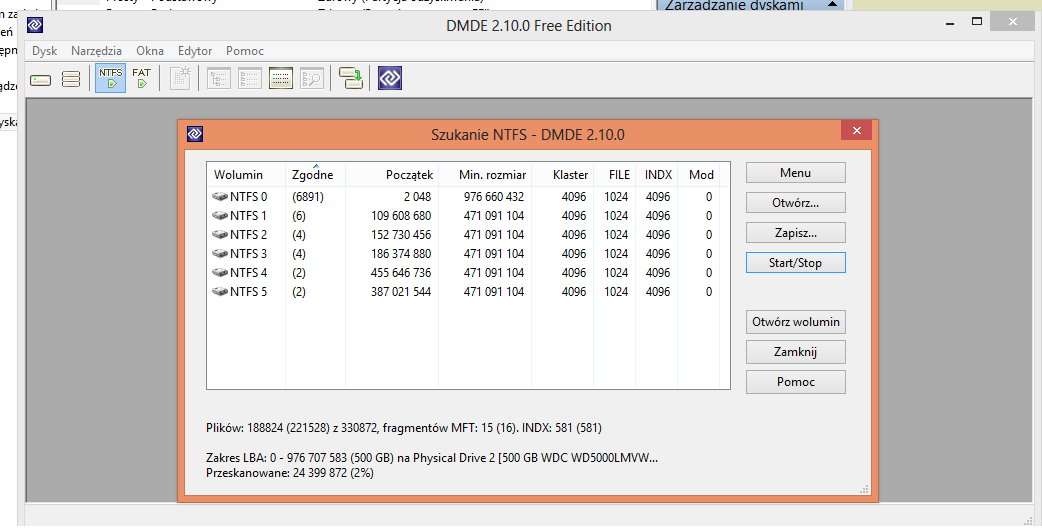
Task: Click the Menu button in search dialog
Action: (795, 173)
